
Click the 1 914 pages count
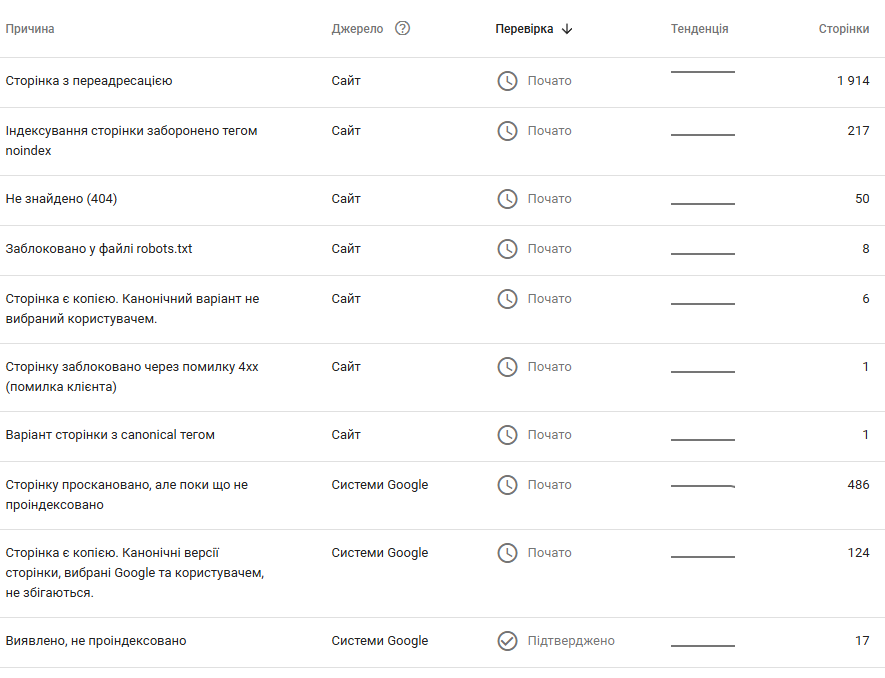(x=853, y=81)
